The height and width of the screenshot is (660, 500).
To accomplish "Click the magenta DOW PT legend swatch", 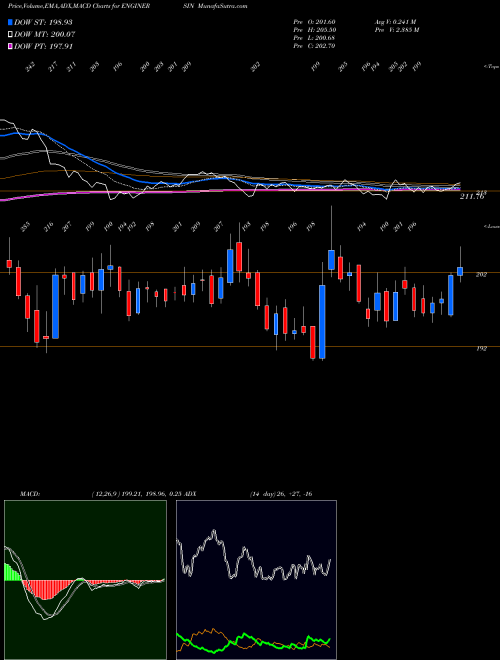I will pyautogui.click(x=10, y=46).
